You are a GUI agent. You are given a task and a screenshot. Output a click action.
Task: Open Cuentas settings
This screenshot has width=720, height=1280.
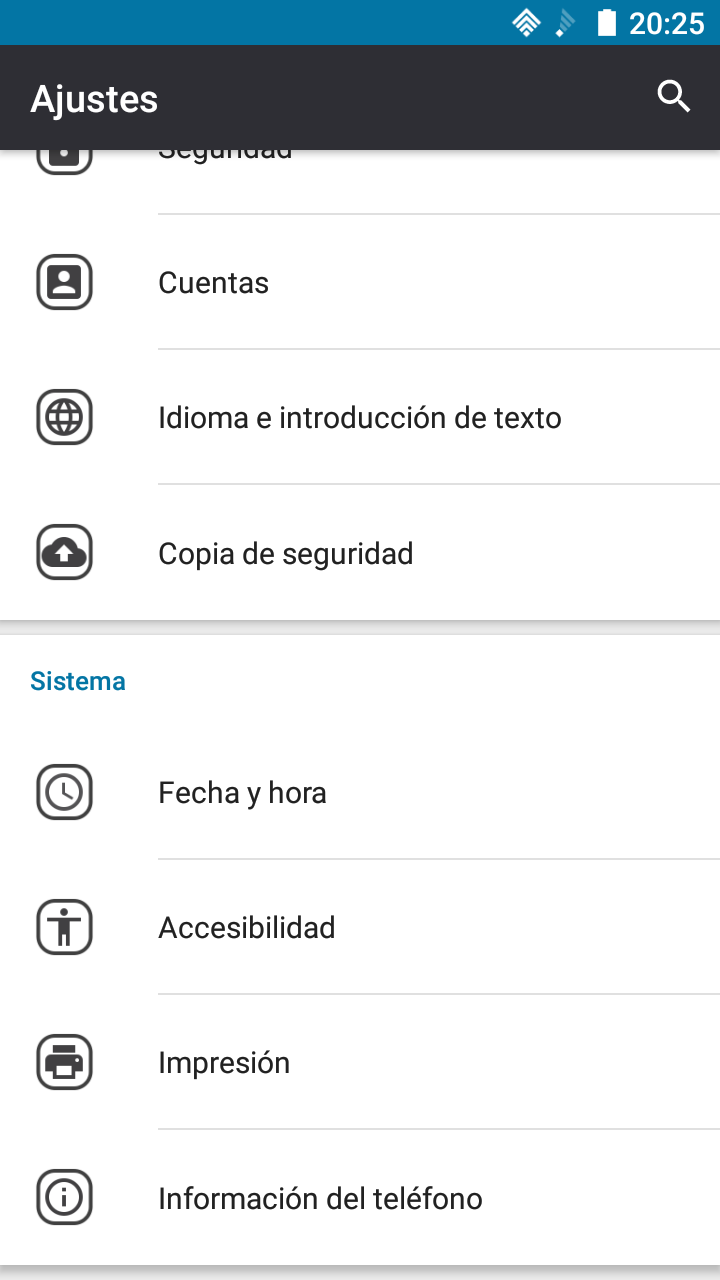(360, 283)
